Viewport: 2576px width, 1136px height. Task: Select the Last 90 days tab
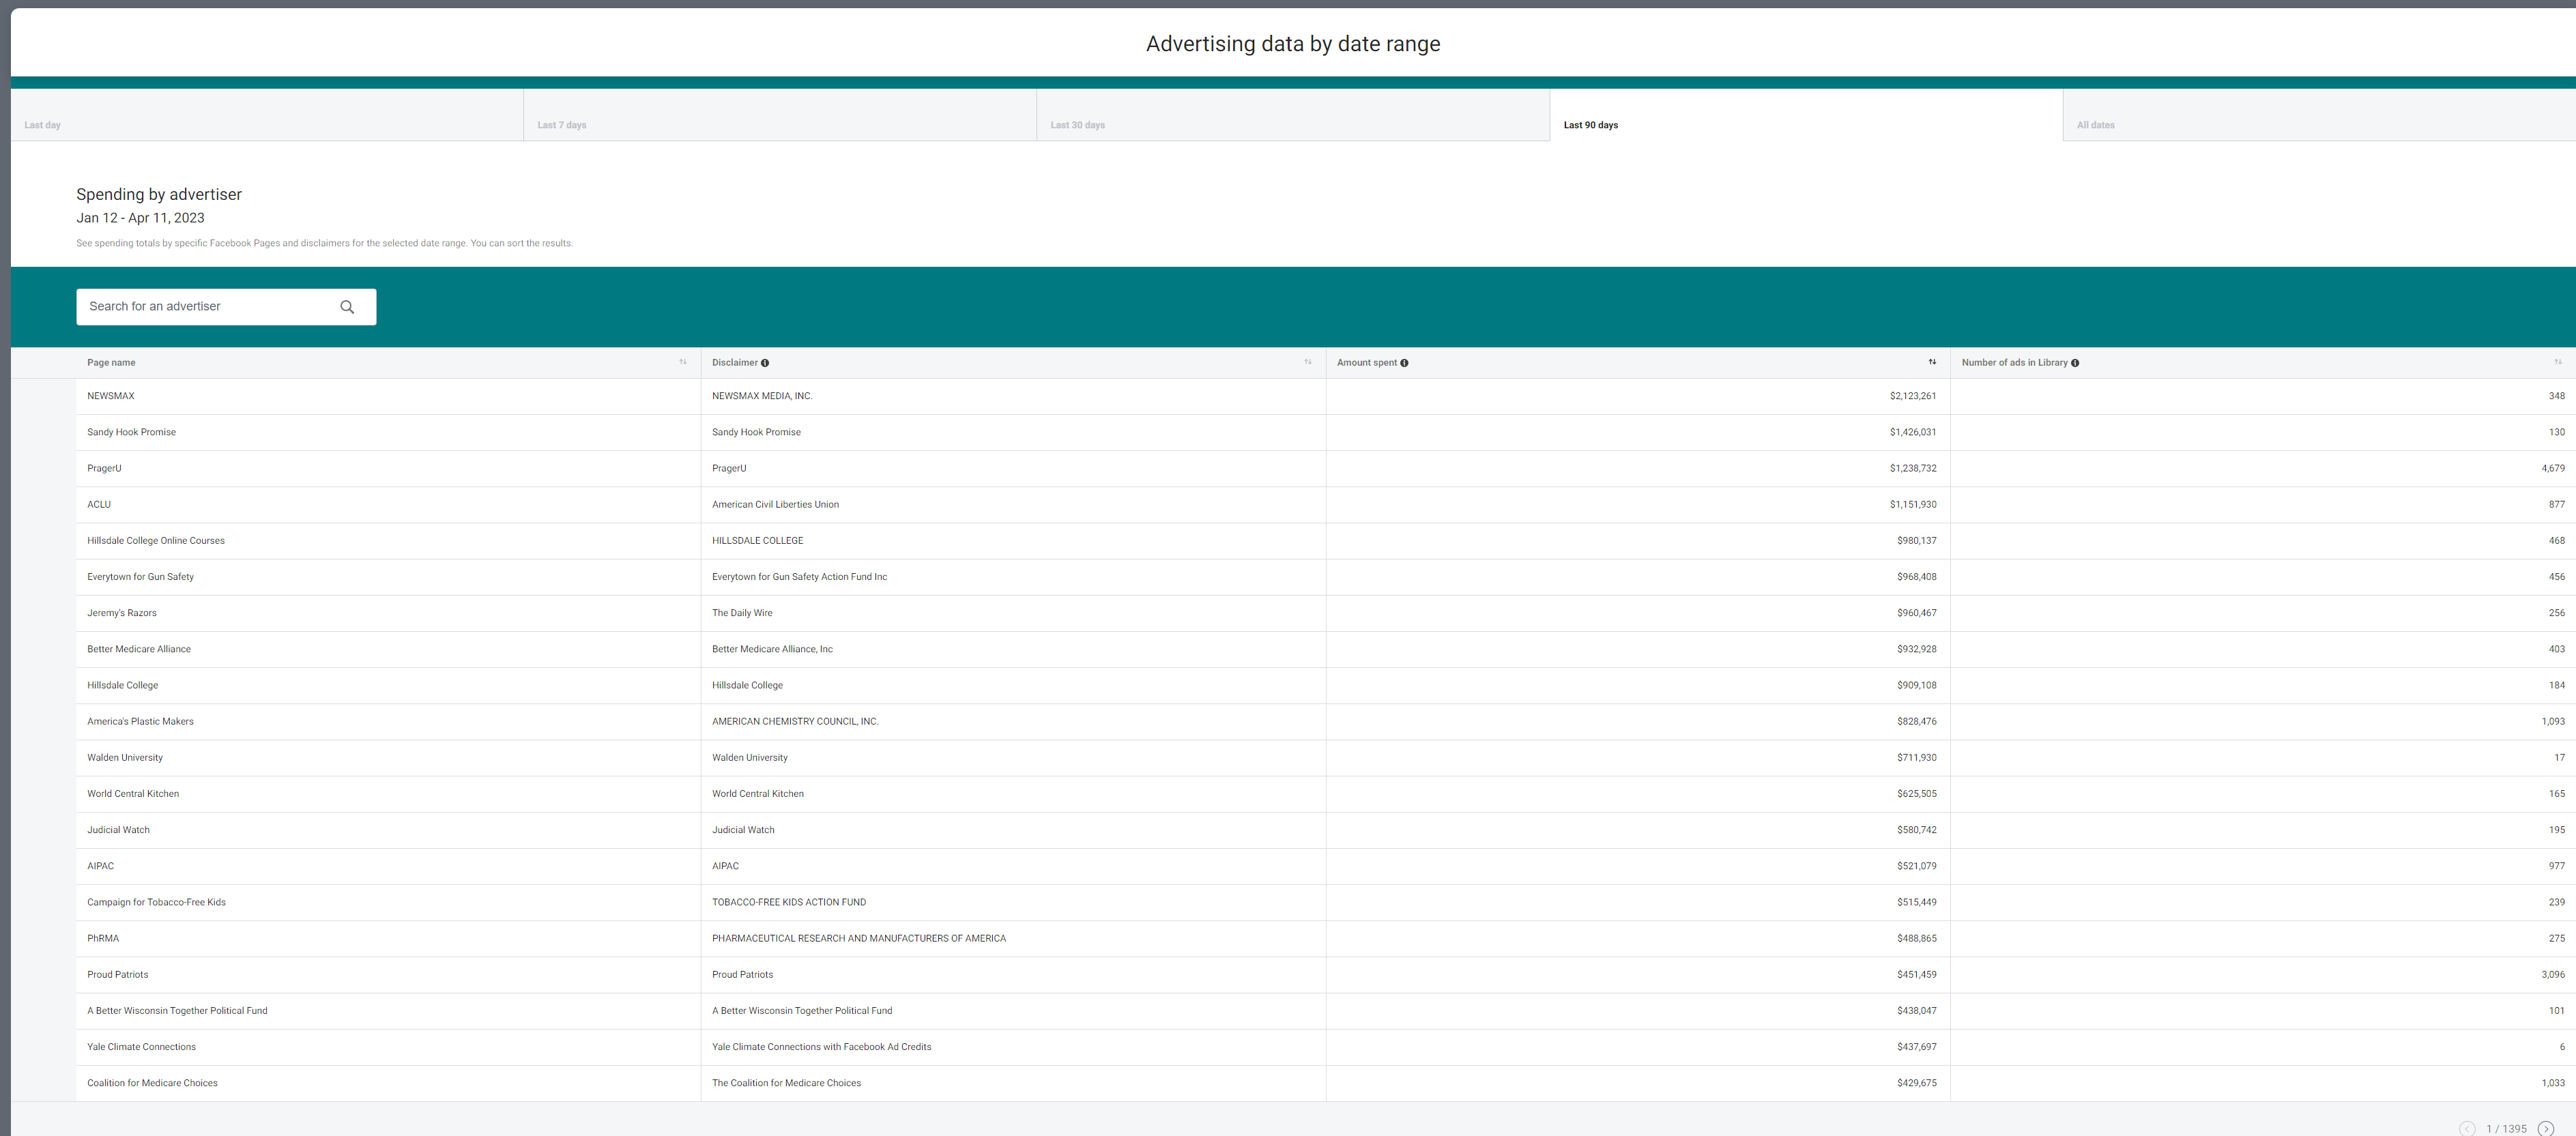(x=1806, y=115)
